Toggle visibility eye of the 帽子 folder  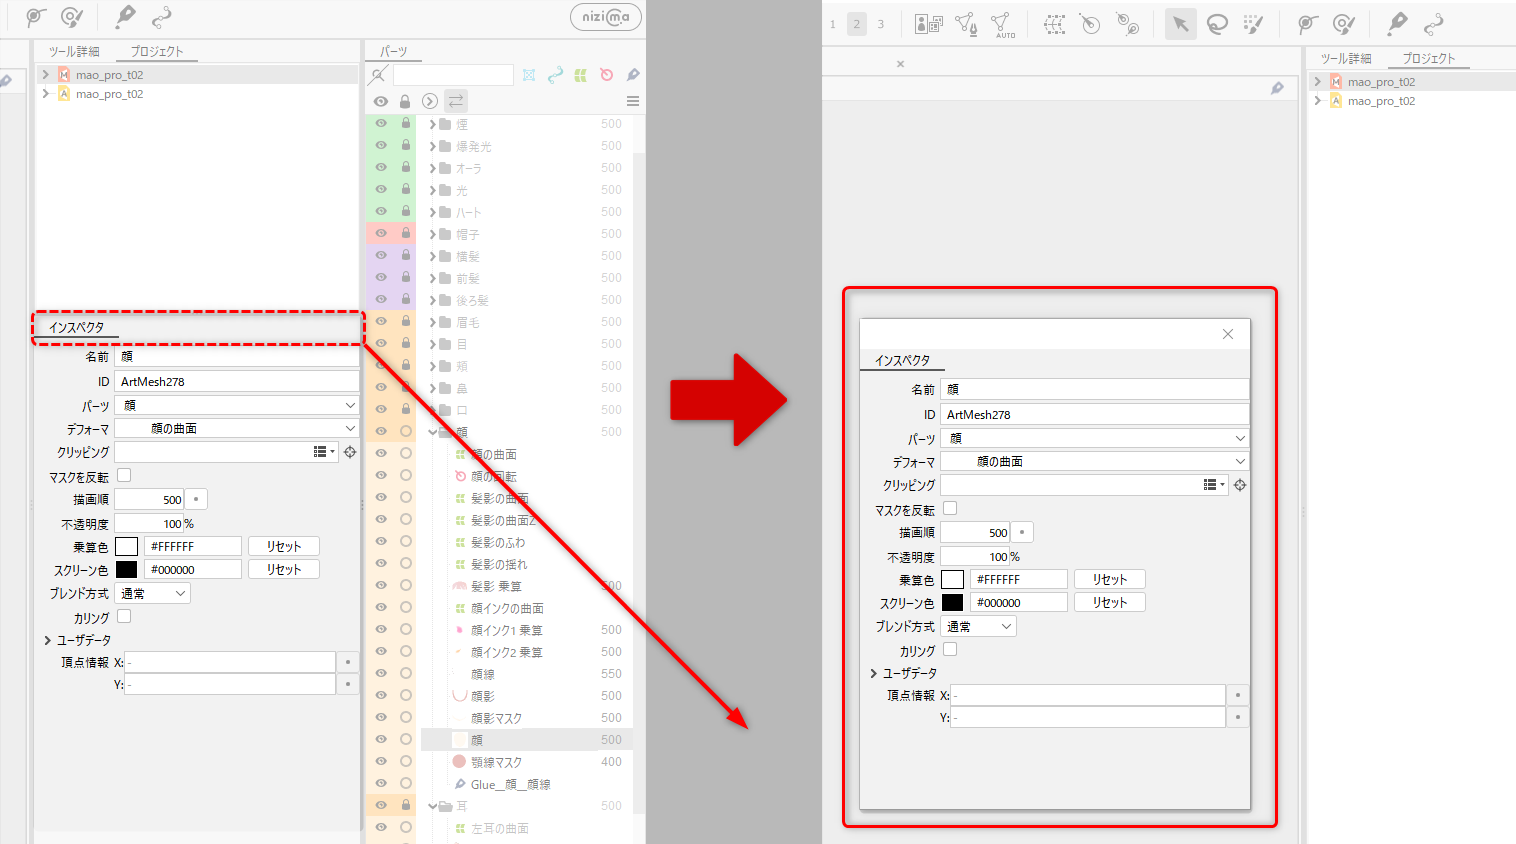pyautogui.click(x=381, y=233)
